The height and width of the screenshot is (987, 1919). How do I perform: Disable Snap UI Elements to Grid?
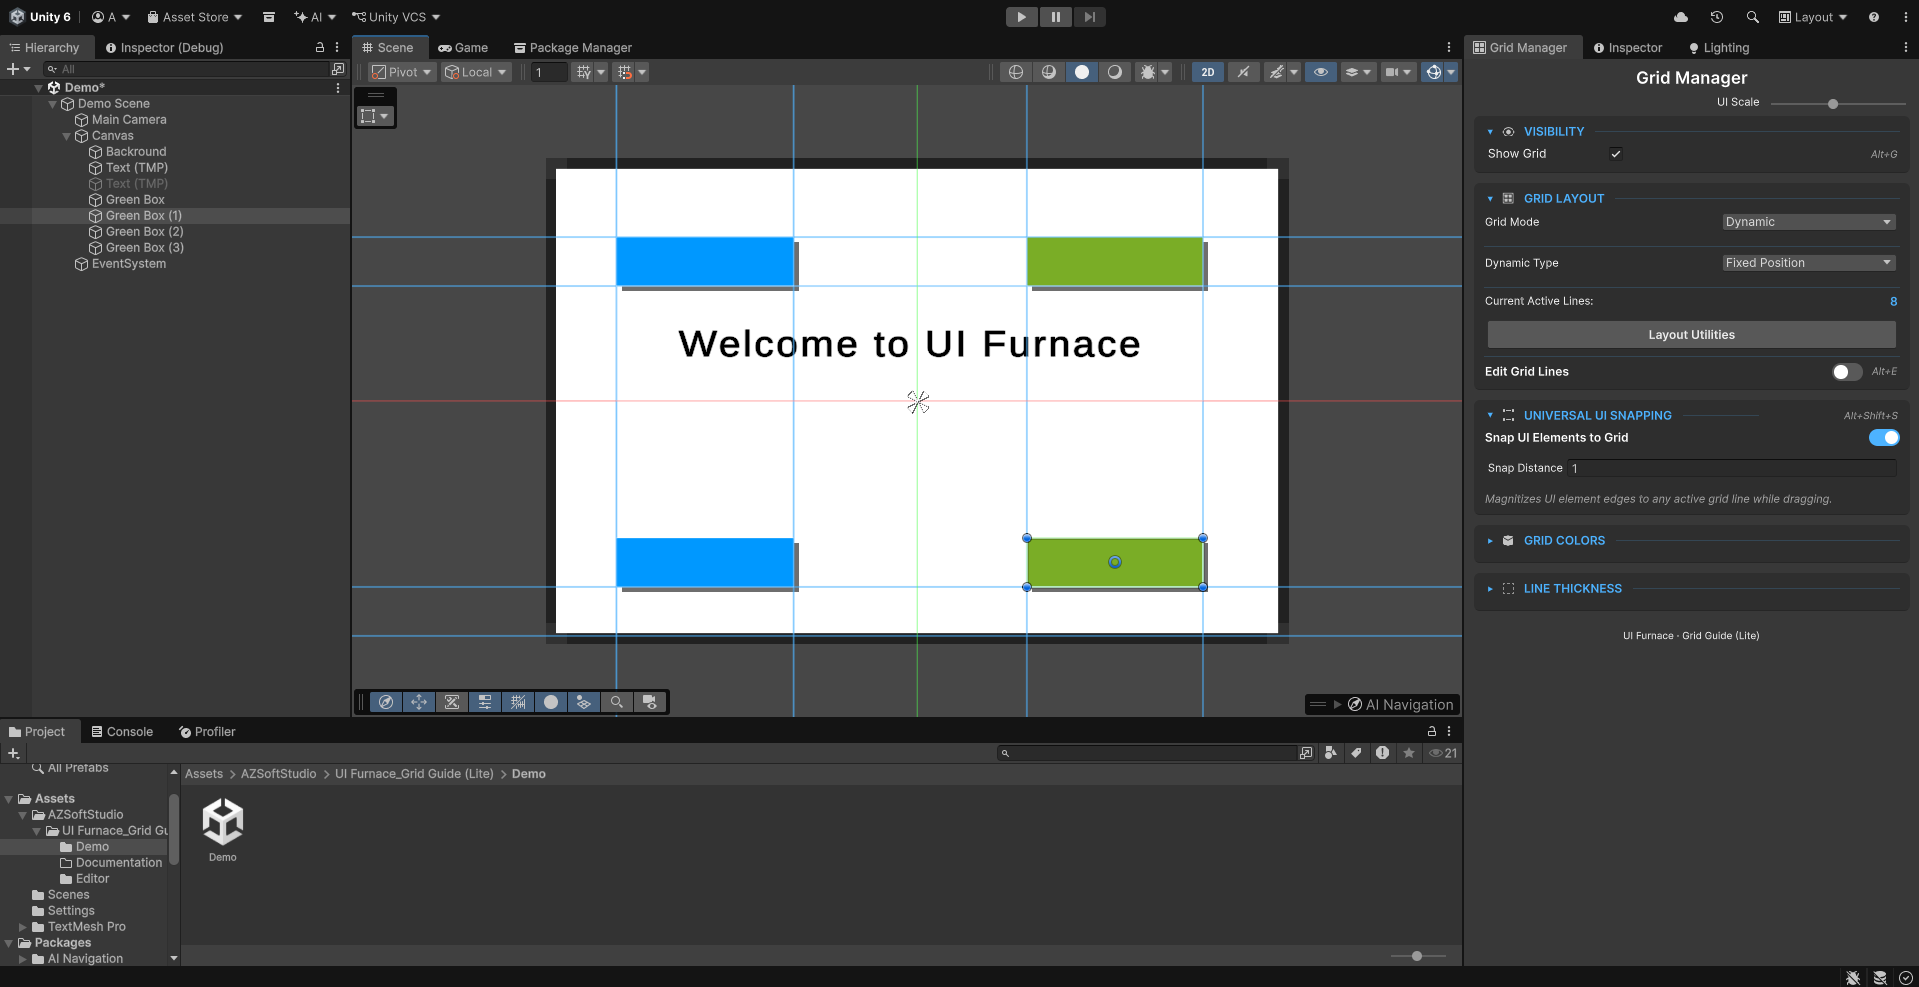click(x=1883, y=438)
